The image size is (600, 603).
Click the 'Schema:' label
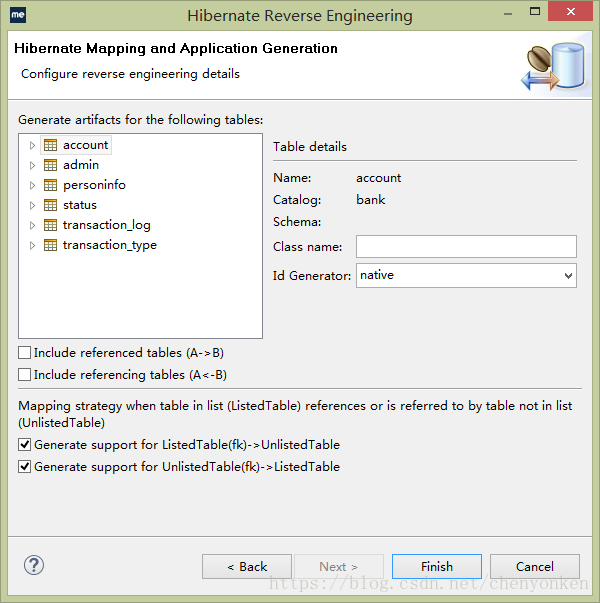[297, 222]
